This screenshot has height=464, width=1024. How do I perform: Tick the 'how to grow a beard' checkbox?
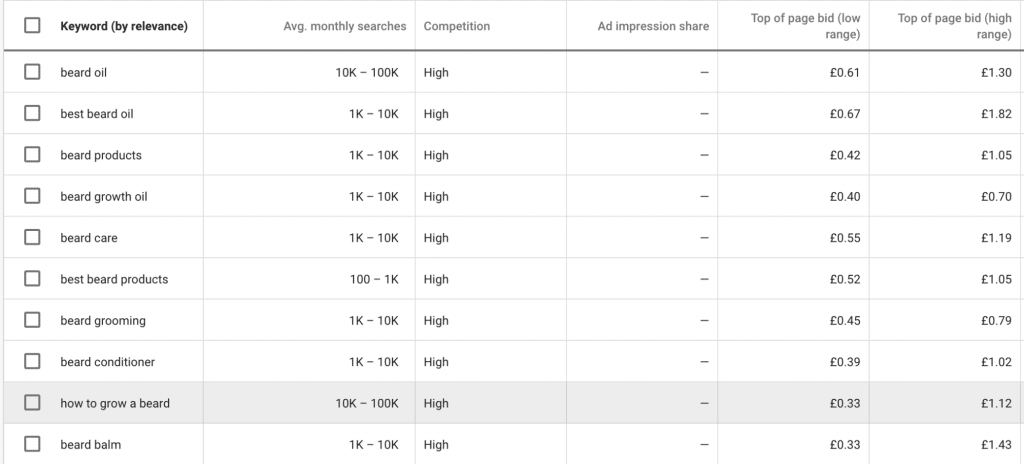(x=32, y=403)
